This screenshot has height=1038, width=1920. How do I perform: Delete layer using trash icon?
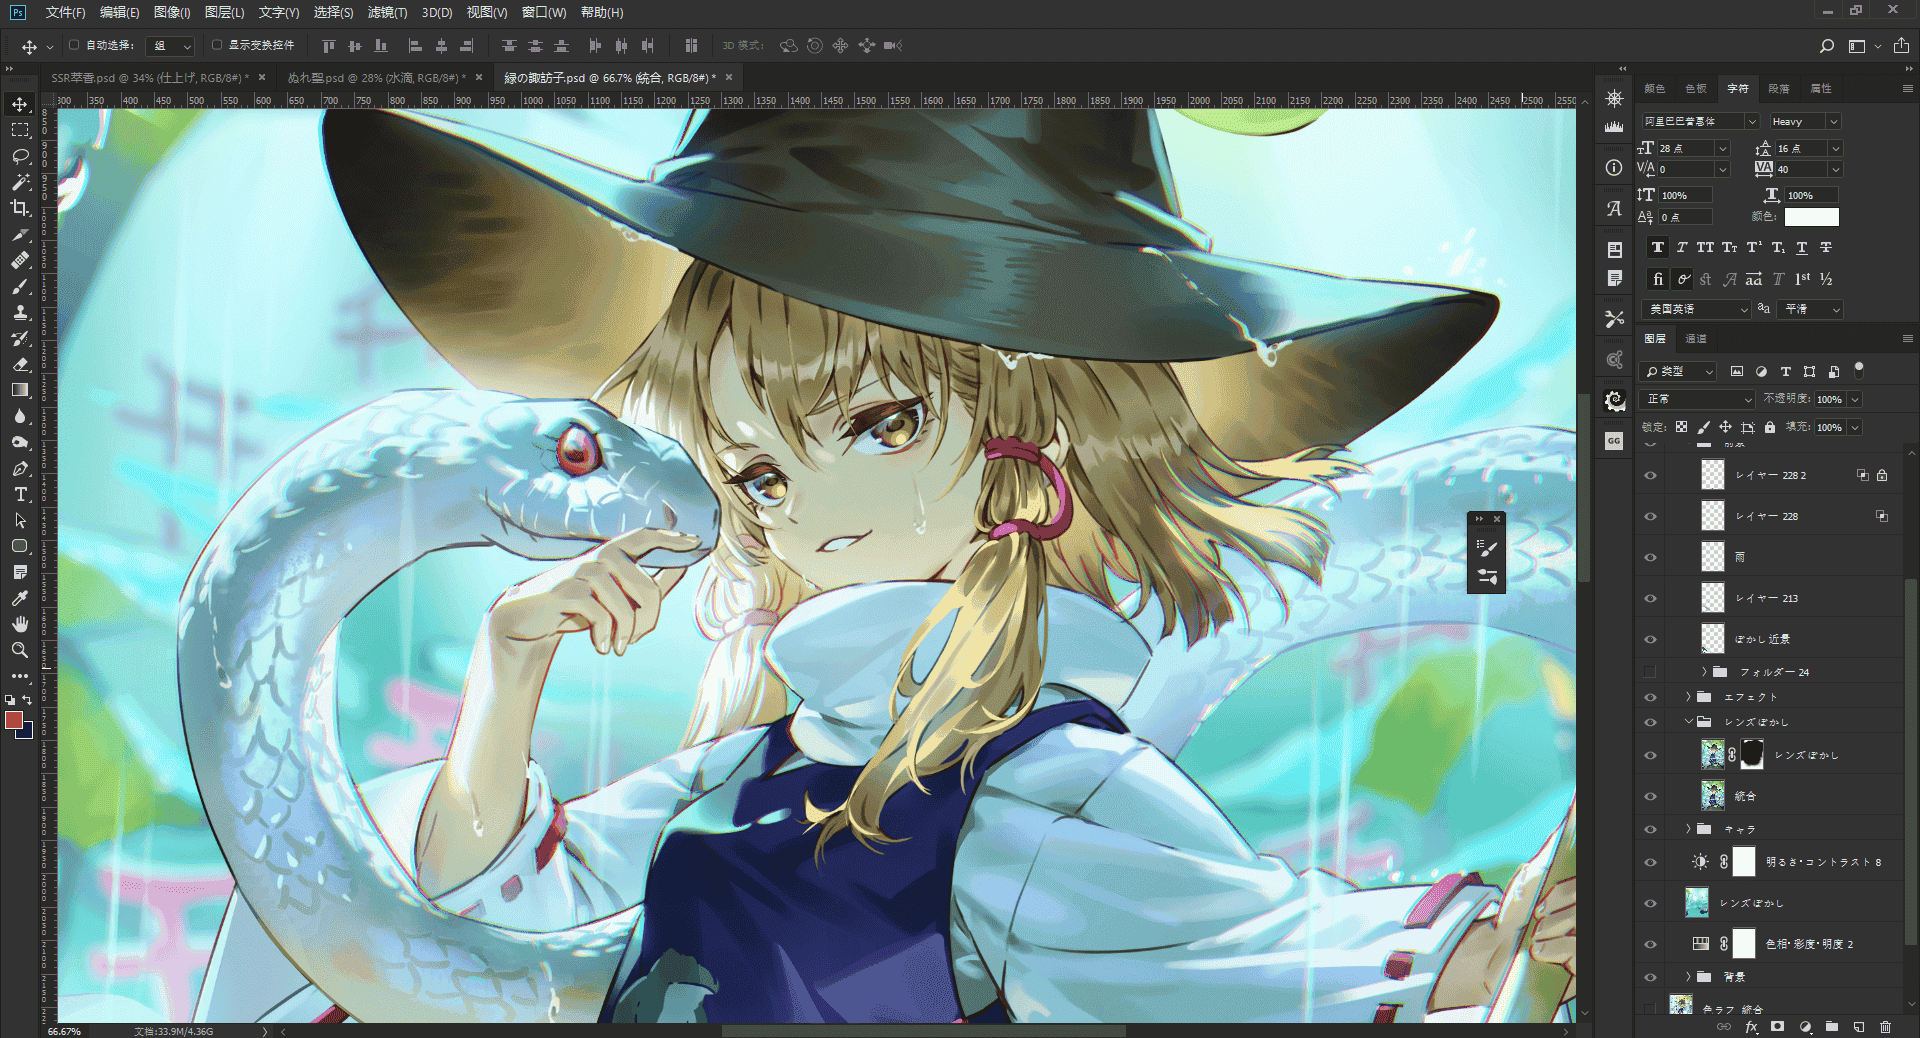[x=1885, y=1027]
